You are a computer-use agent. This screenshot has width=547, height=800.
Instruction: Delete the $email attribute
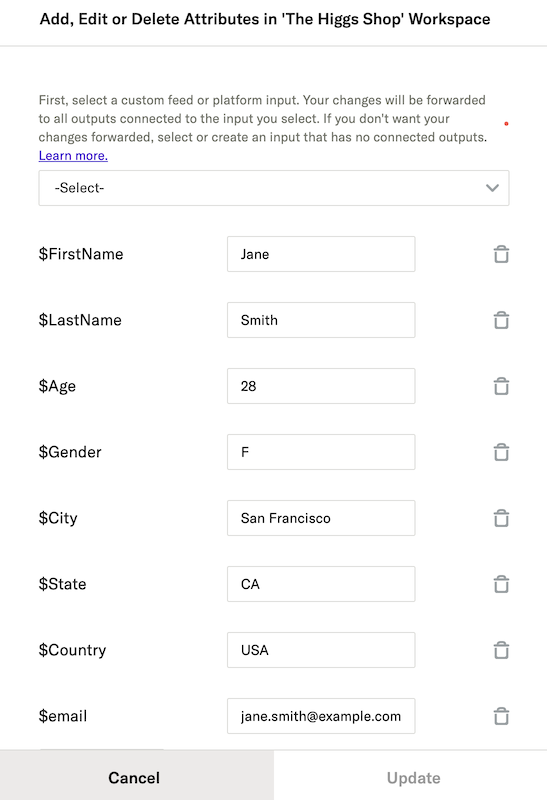501,716
